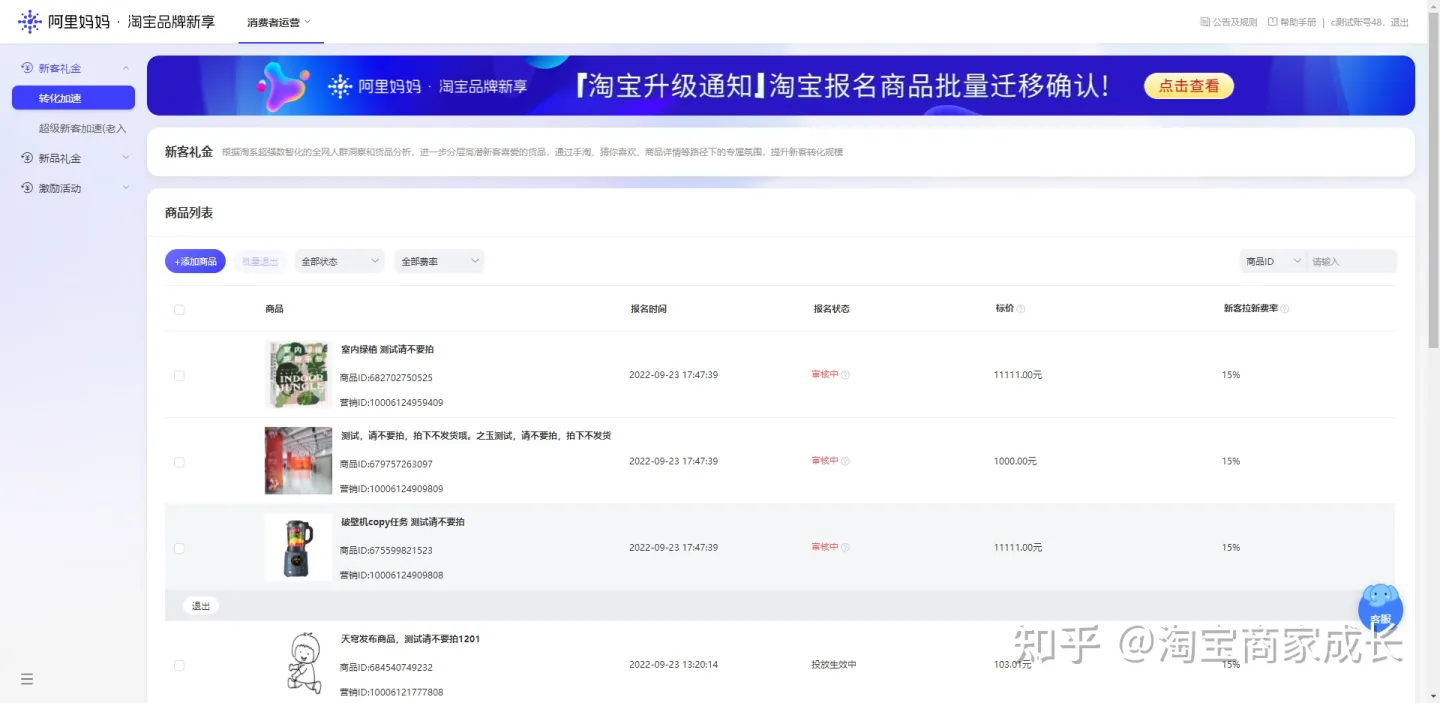This screenshot has width=1440, height=703.
Task: Collapse the sidebar with the hamburger icon
Action: click(x=27, y=679)
